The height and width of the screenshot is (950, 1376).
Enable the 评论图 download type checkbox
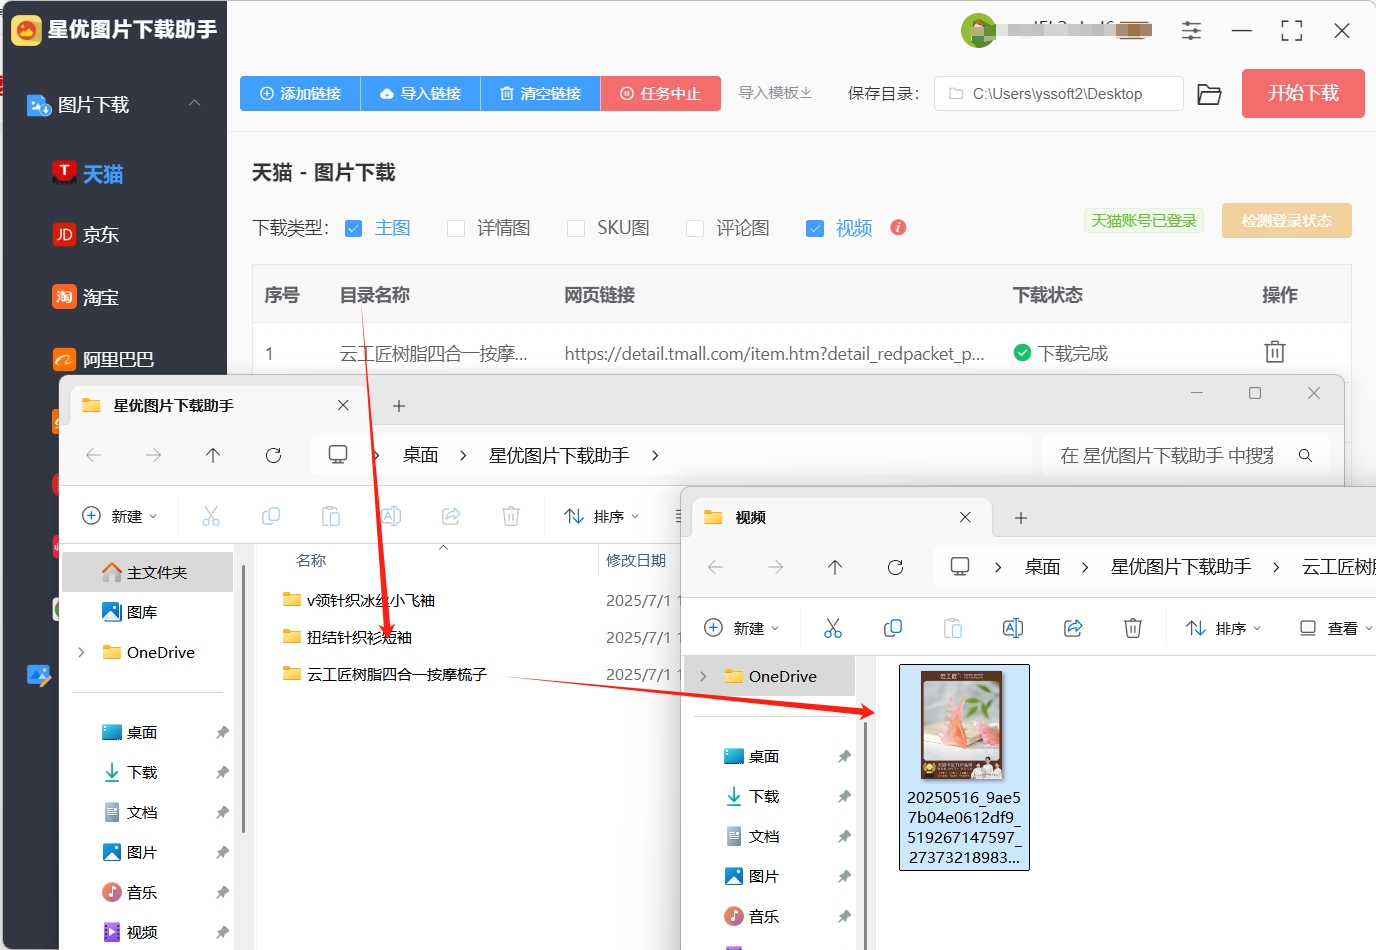click(x=695, y=228)
